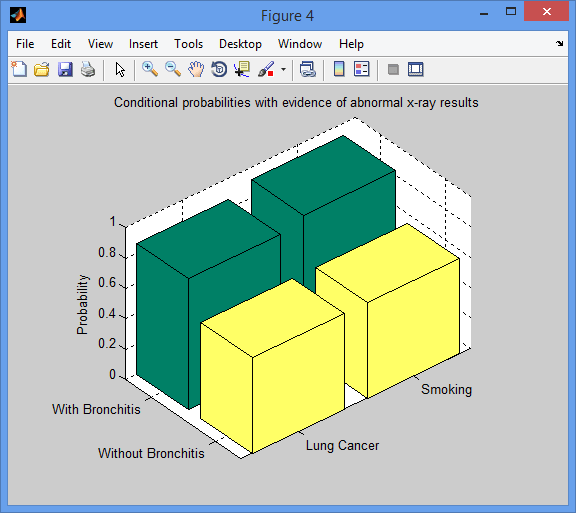Expand the brush color dropdown arrow

[x=283, y=69]
